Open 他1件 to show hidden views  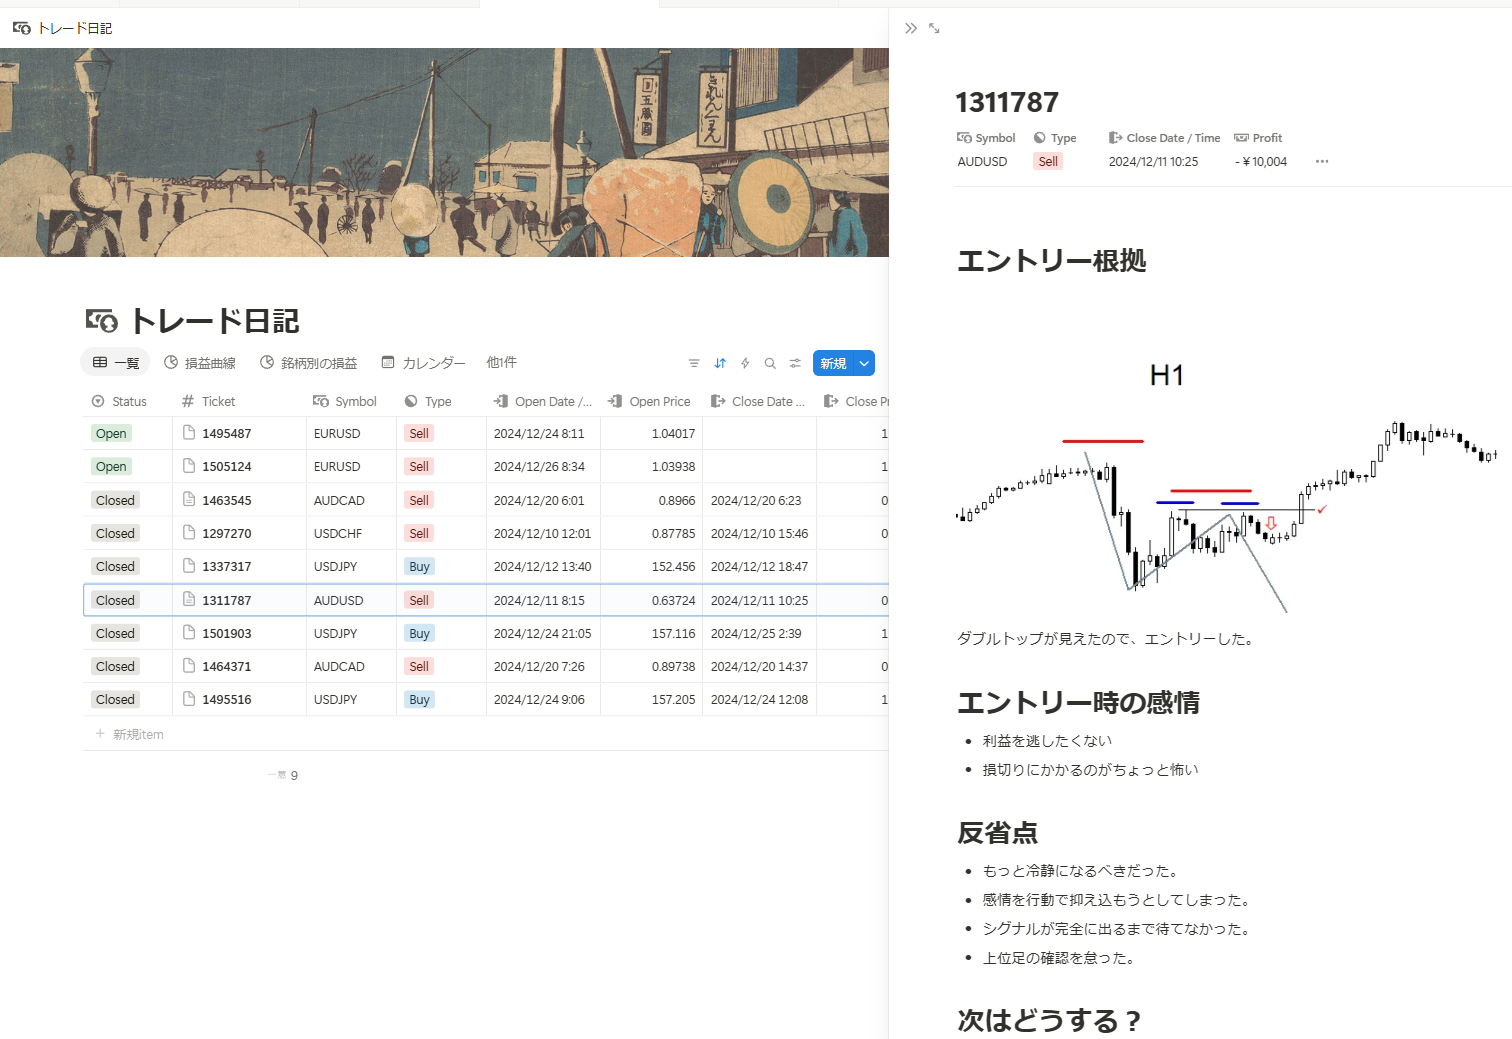click(501, 362)
